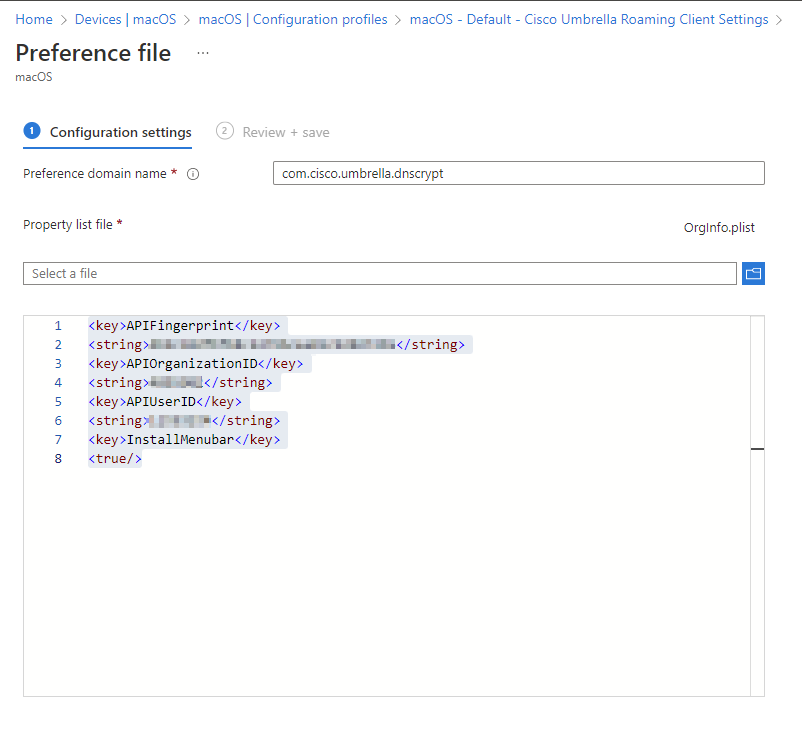Screen dimensions: 802x747
Task: Show info tooltip for Preference domain name
Action: coord(193,174)
